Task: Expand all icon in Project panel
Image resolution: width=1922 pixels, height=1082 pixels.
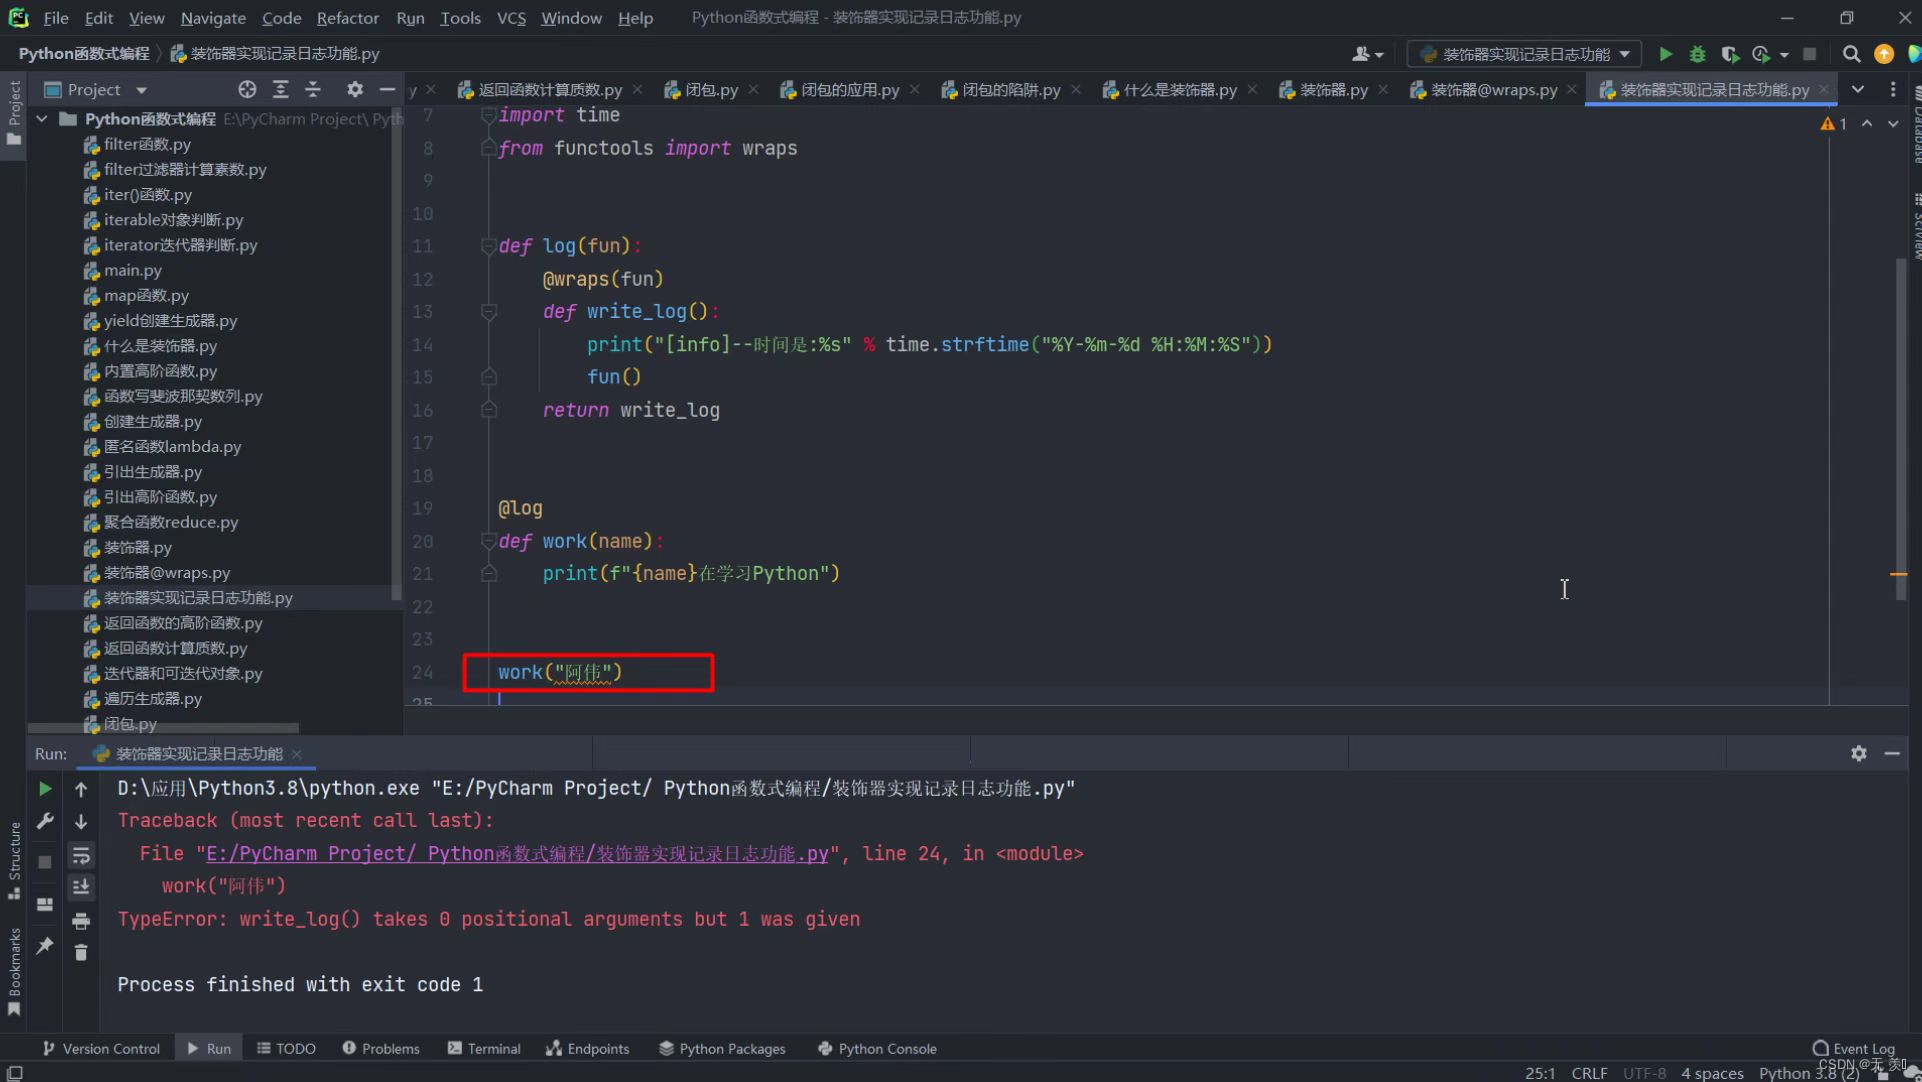Action: click(280, 89)
